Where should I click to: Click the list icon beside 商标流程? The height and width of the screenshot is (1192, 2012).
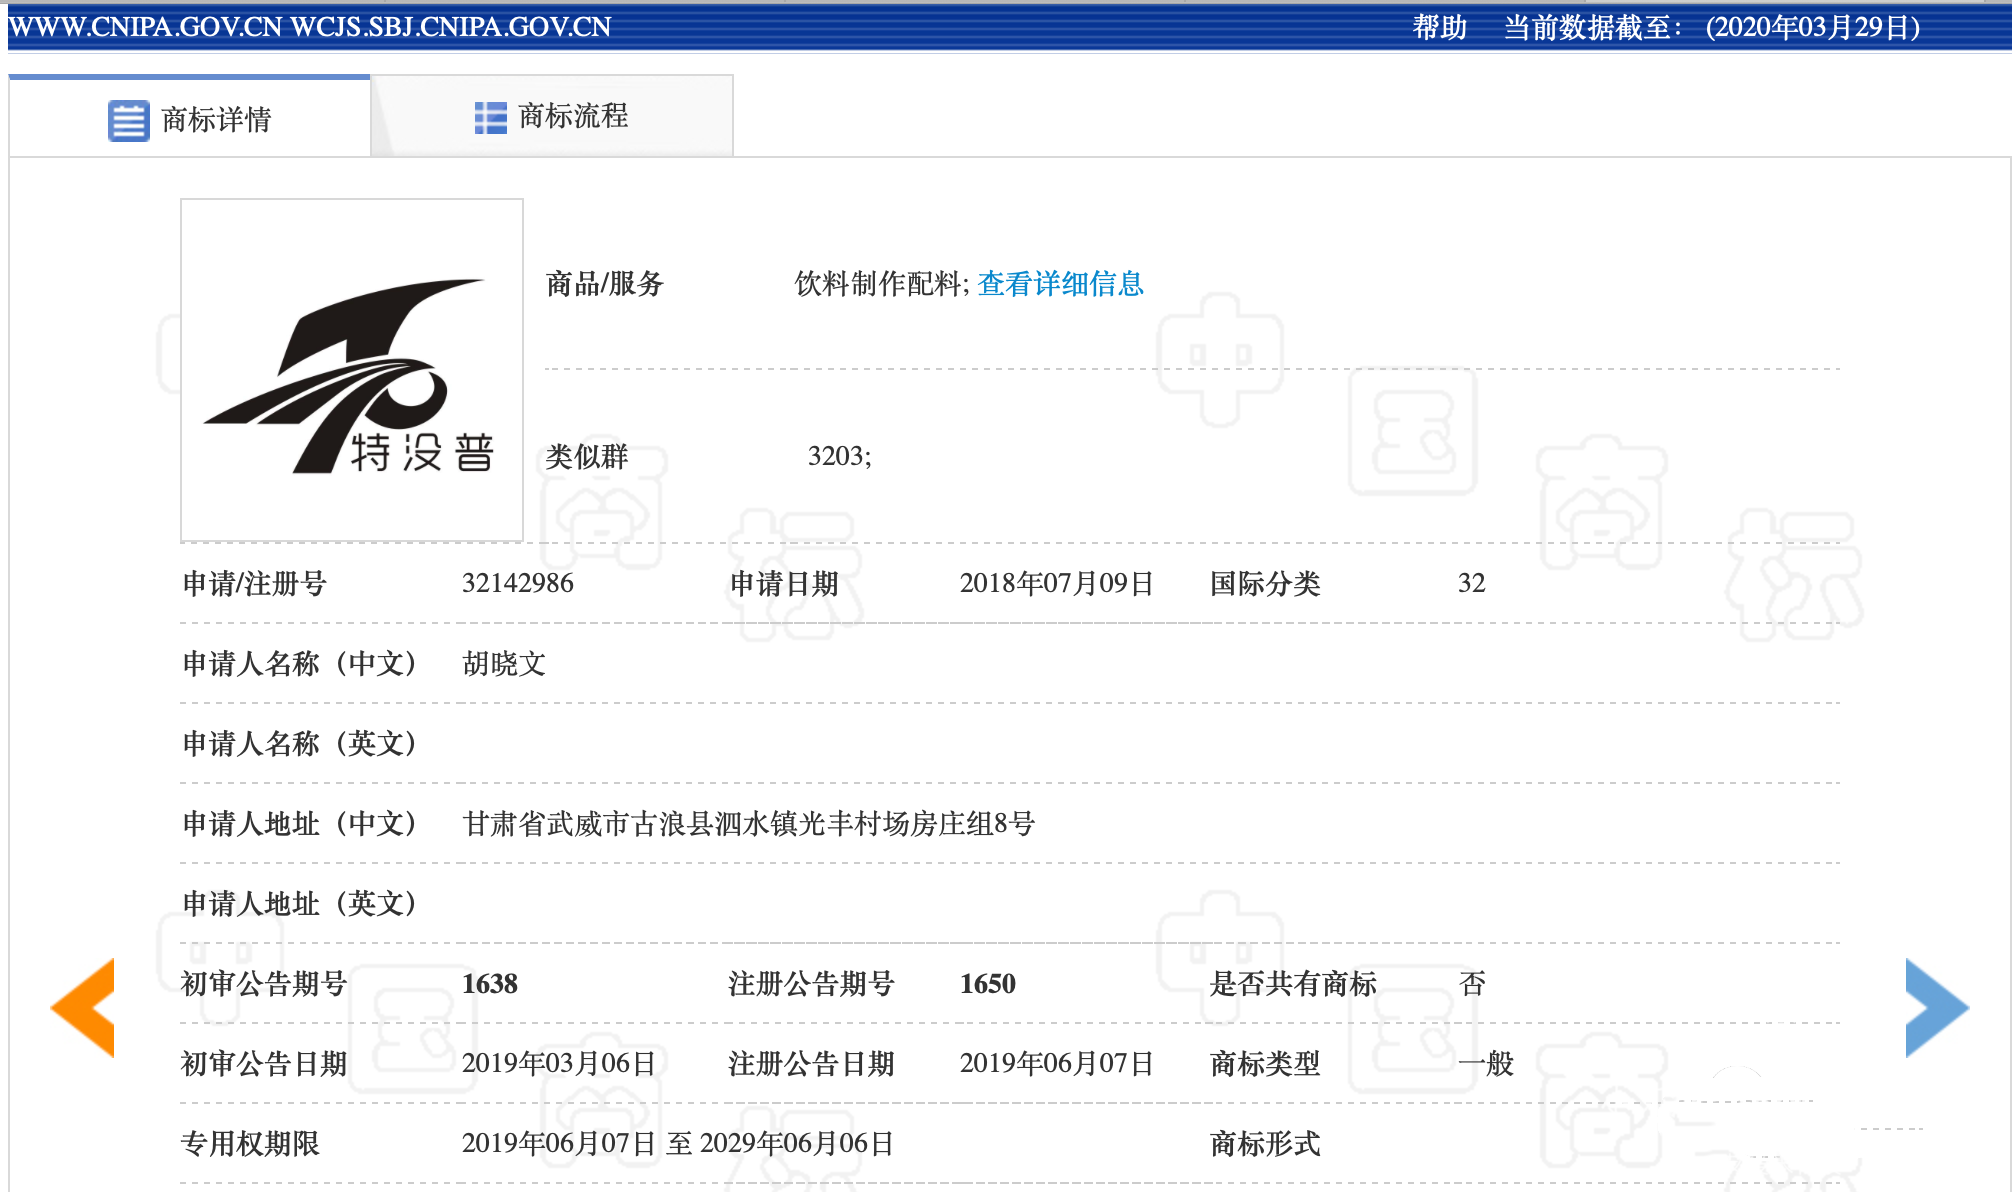(x=490, y=118)
